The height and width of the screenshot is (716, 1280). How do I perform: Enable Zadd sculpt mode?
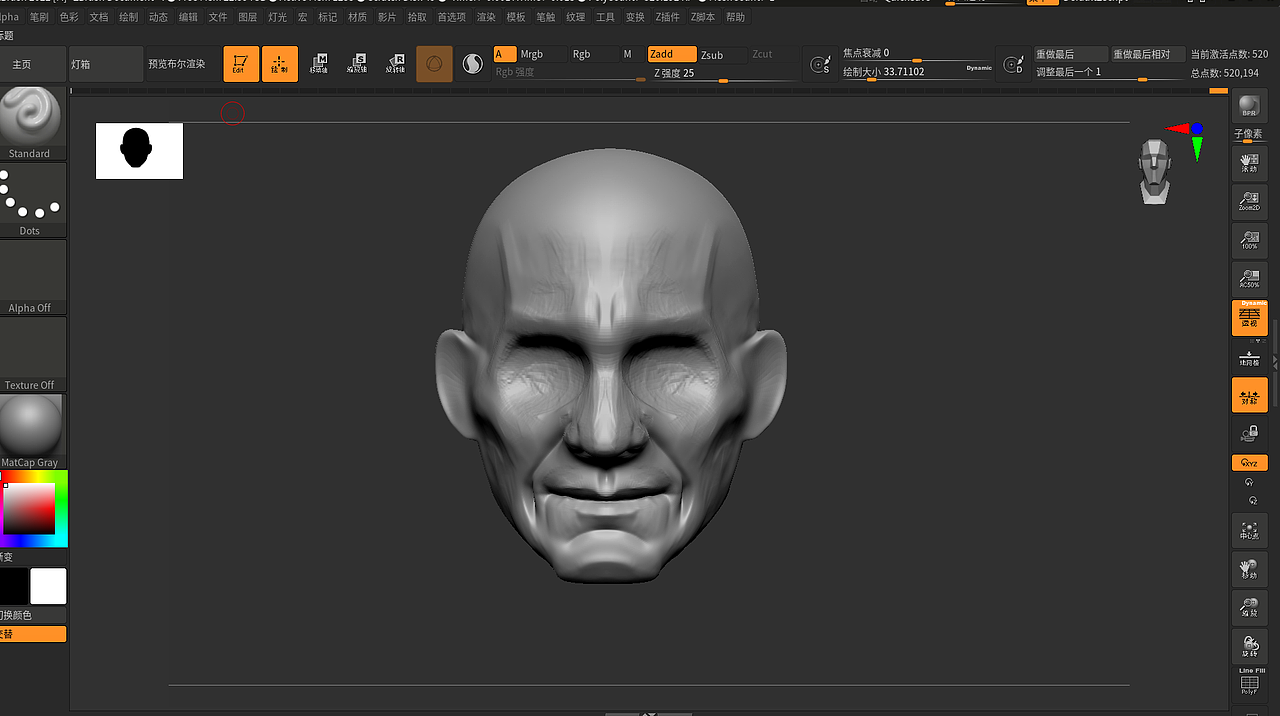point(672,54)
